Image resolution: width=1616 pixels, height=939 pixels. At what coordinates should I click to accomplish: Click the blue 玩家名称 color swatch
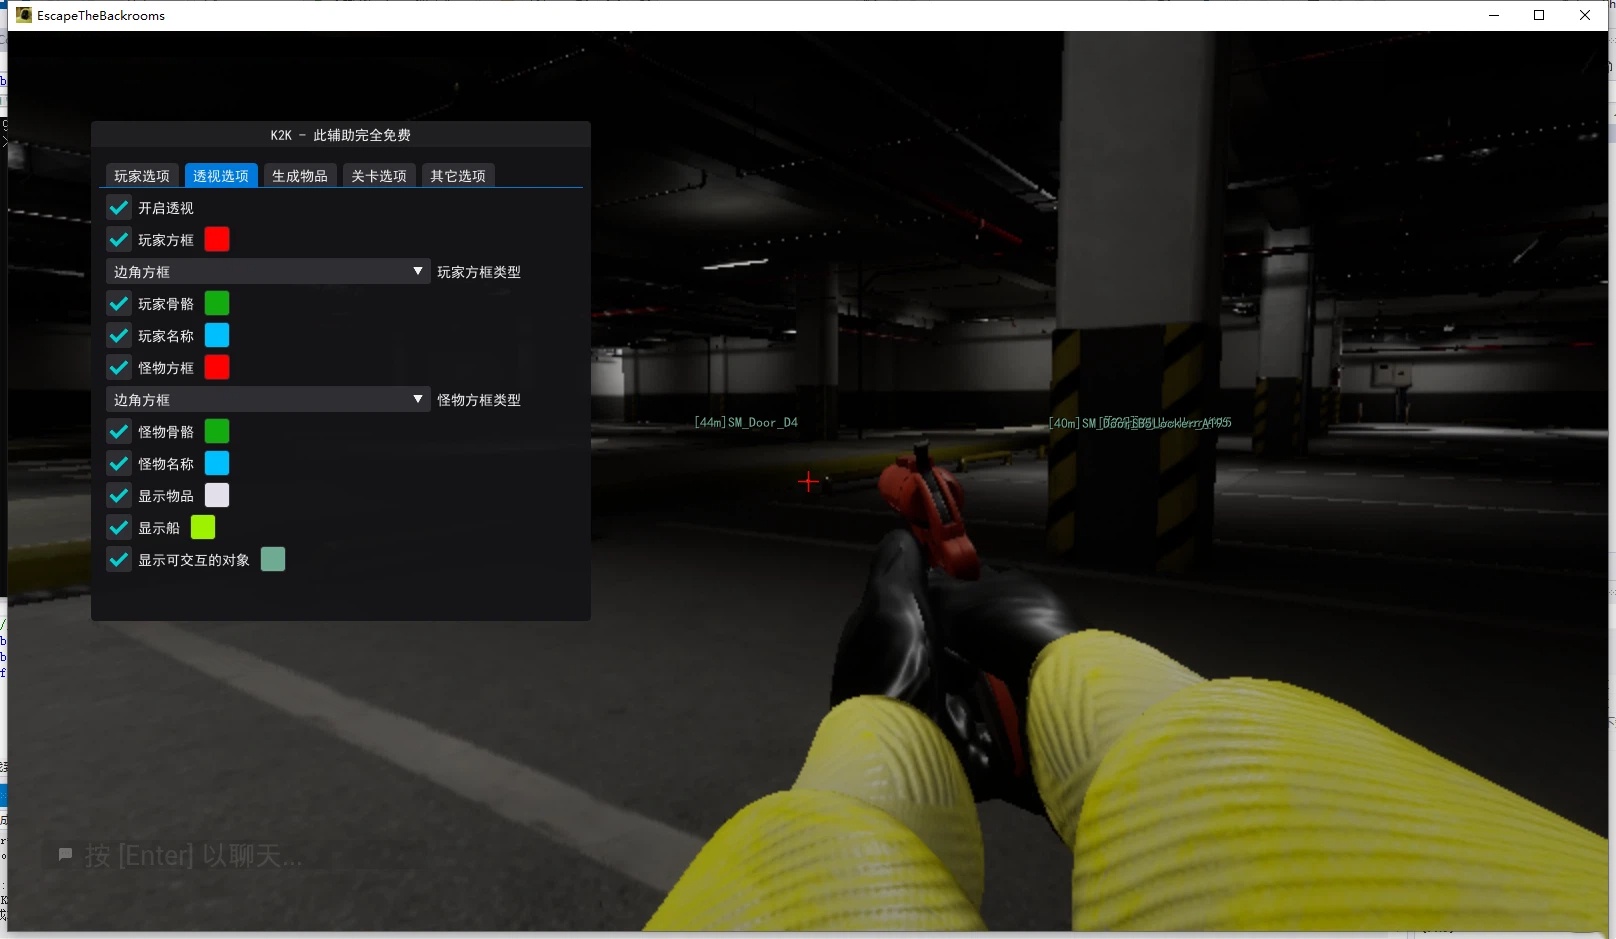pos(217,336)
